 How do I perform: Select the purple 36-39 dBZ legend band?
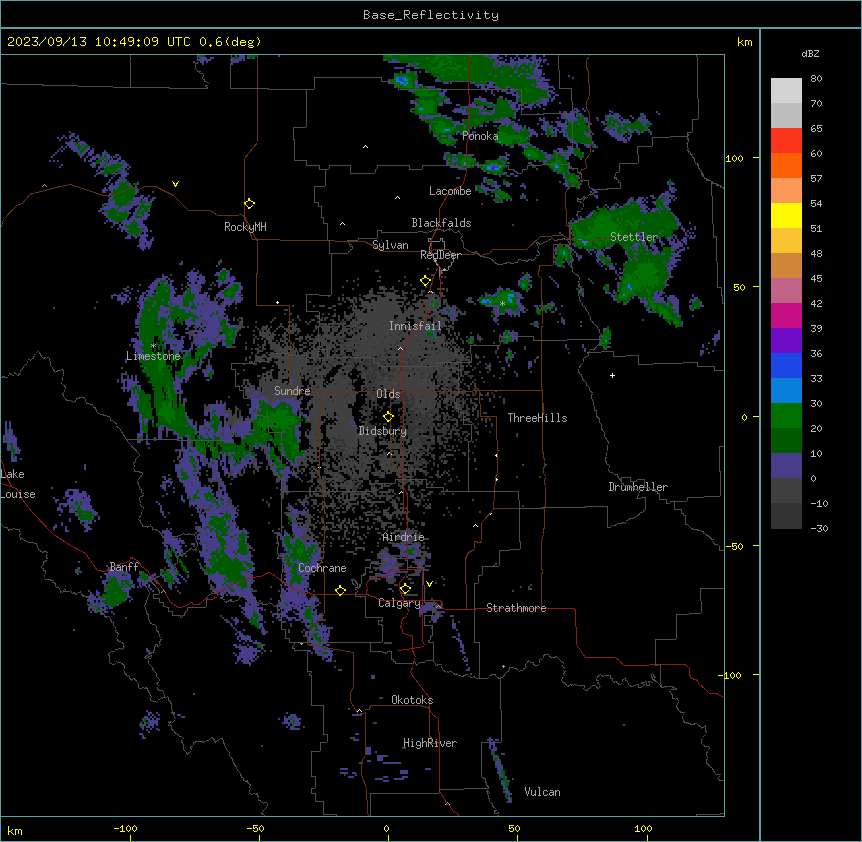tap(786, 340)
